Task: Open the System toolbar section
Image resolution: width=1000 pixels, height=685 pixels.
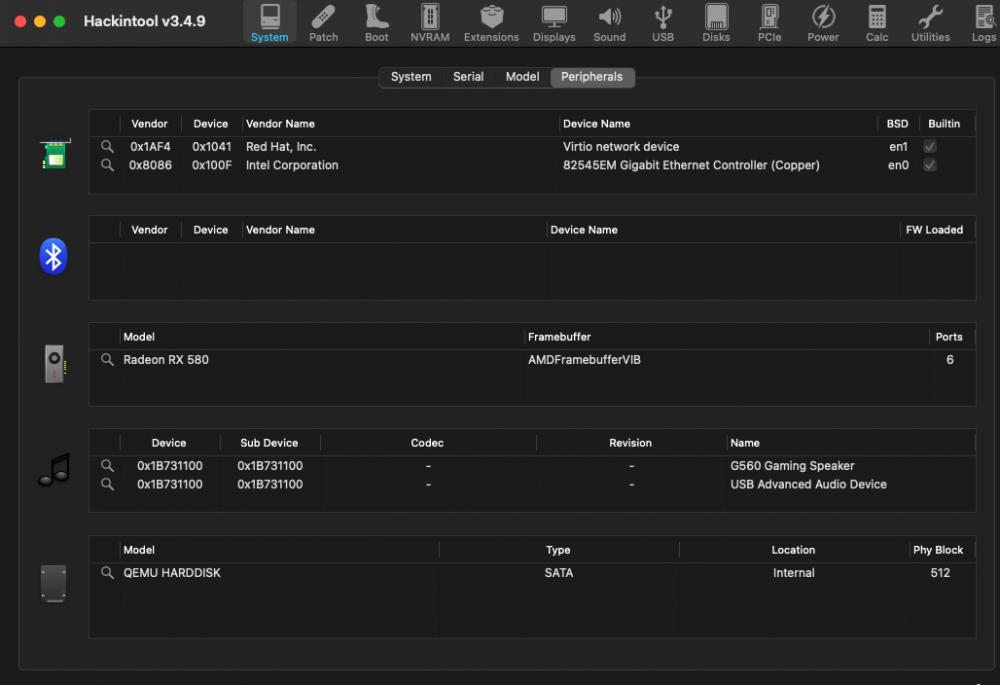Action: coord(269,23)
